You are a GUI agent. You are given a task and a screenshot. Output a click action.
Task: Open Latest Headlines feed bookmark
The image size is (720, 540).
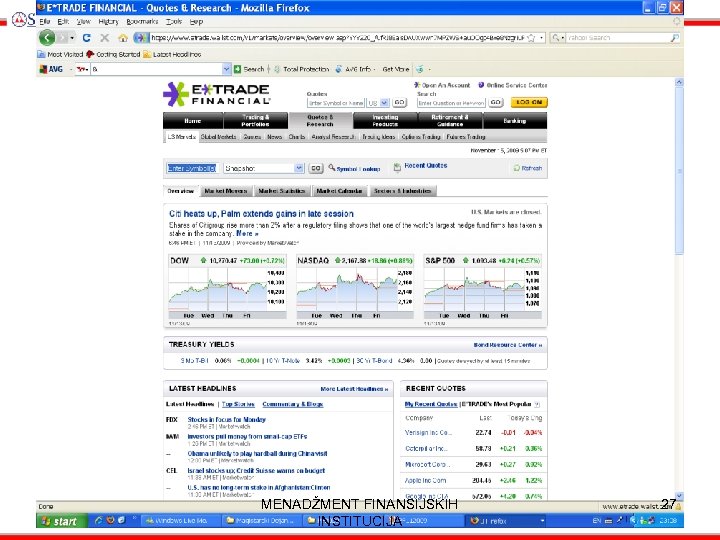[172, 54]
